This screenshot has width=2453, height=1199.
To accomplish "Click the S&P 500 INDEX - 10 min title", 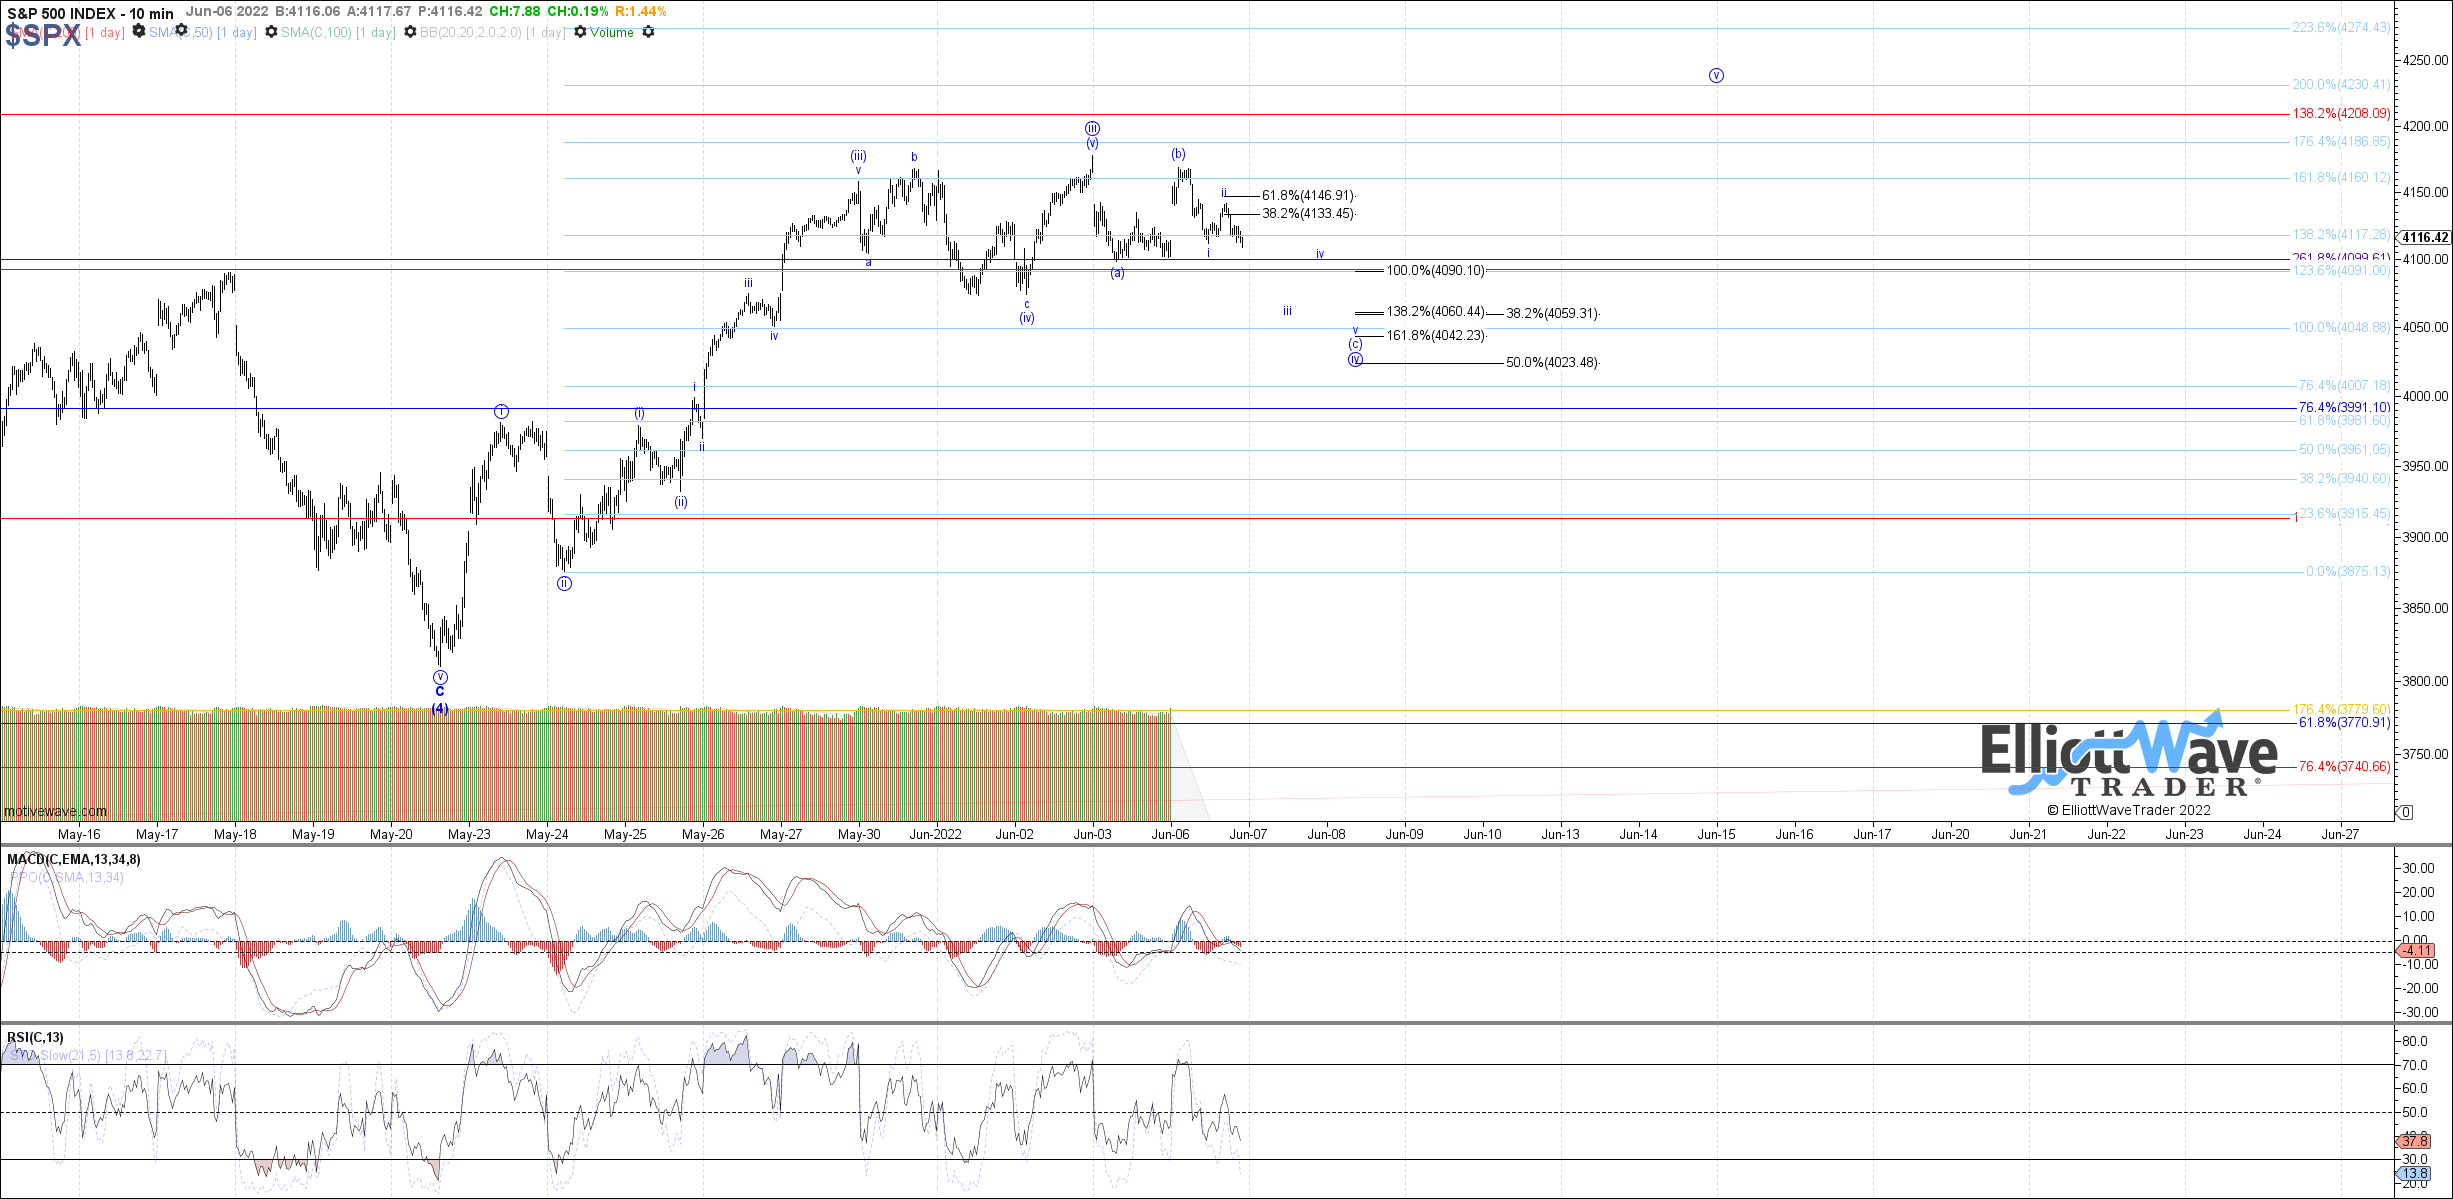I will coord(90,13).
